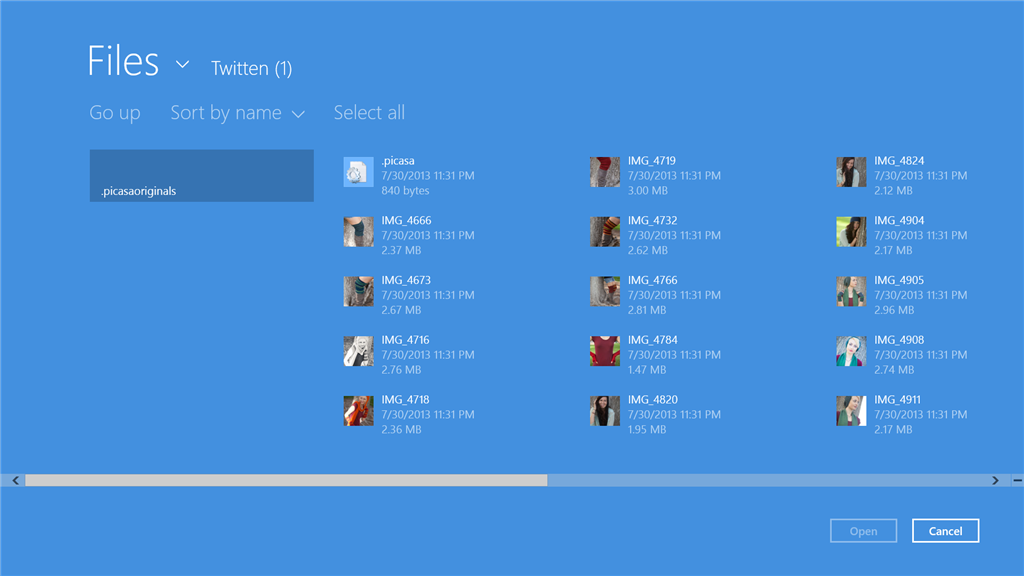Viewport: 1024px width, 576px height.
Task: Click the Open button
Action: [863, 531]
